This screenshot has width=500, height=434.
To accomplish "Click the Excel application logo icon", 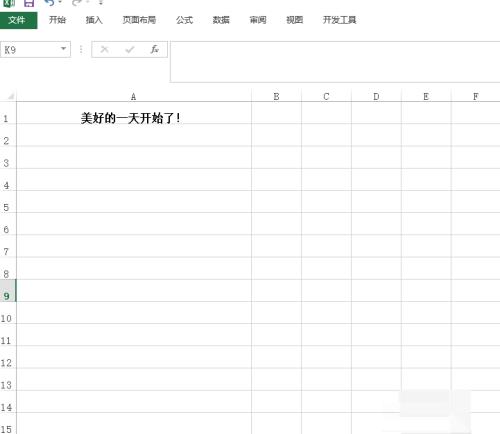I will 9,3.
